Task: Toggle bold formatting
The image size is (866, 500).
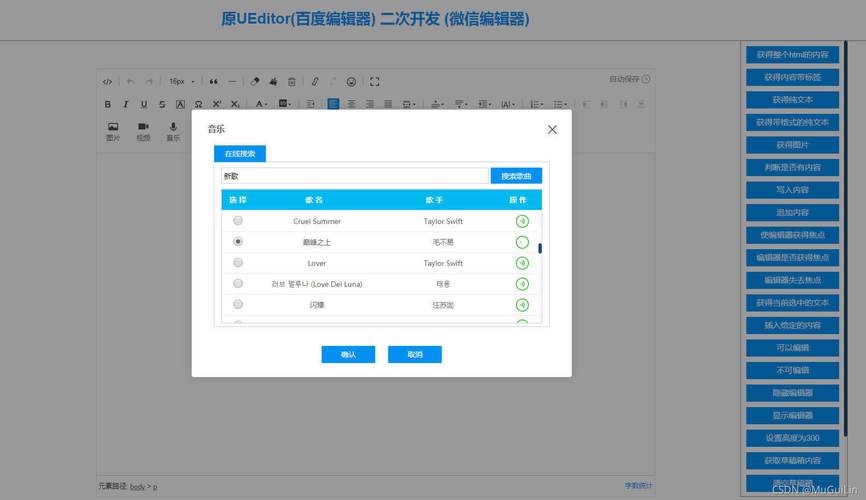Action: tap(108, 104)
